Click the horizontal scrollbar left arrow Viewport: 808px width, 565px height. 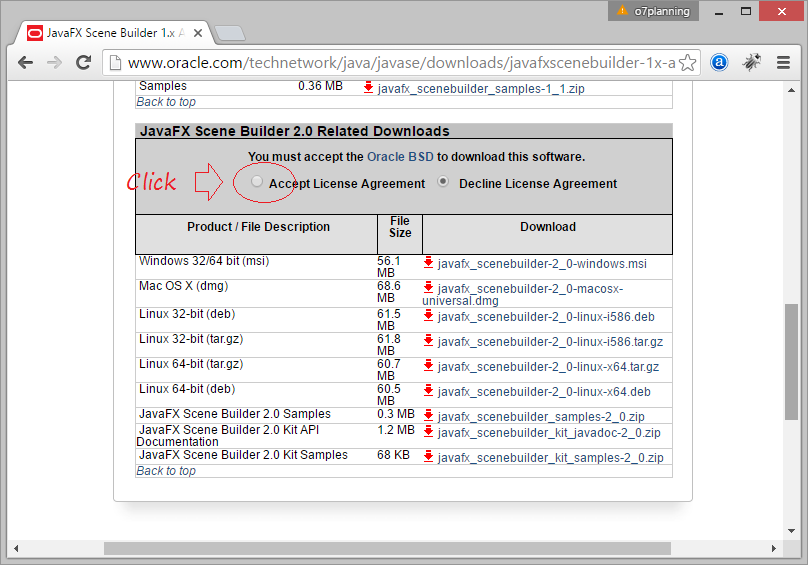click(16, 549)
